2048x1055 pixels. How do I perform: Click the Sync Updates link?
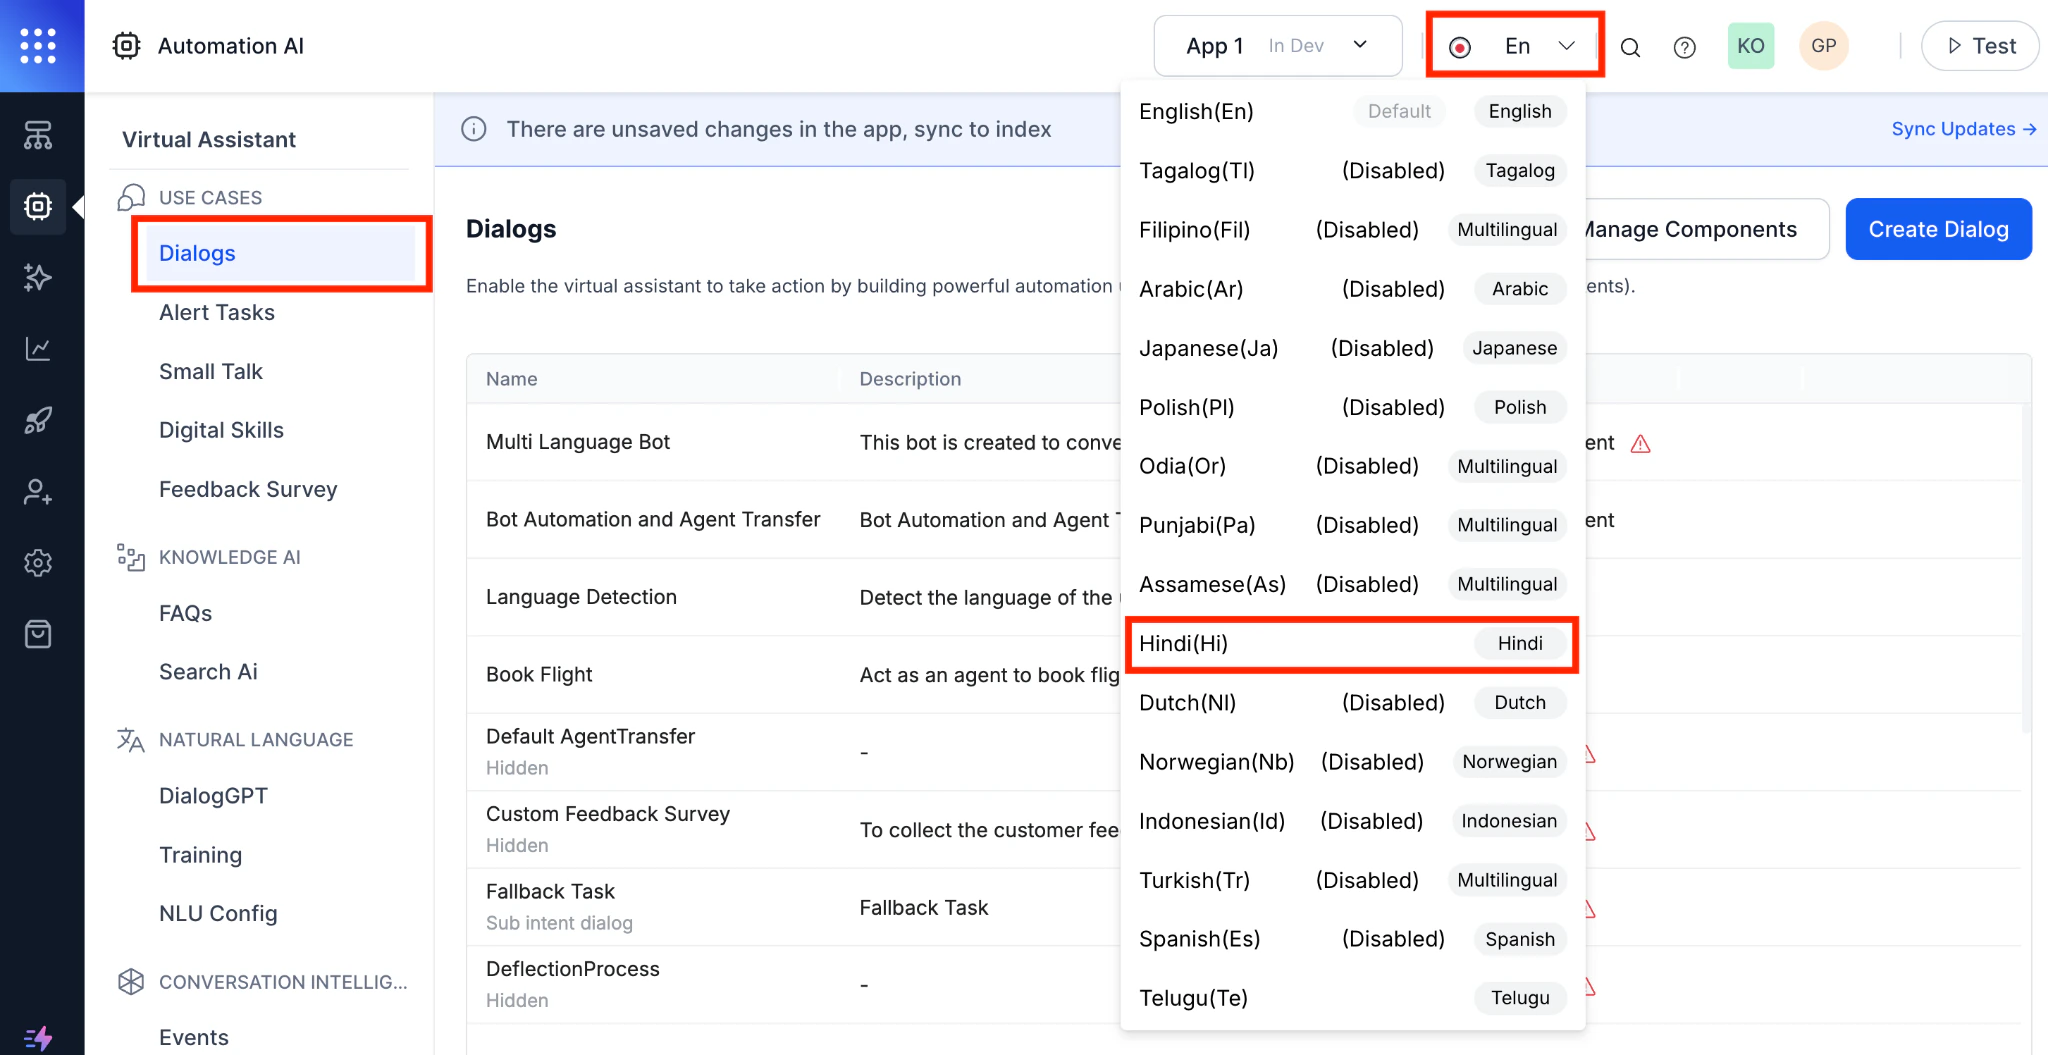1961,128
